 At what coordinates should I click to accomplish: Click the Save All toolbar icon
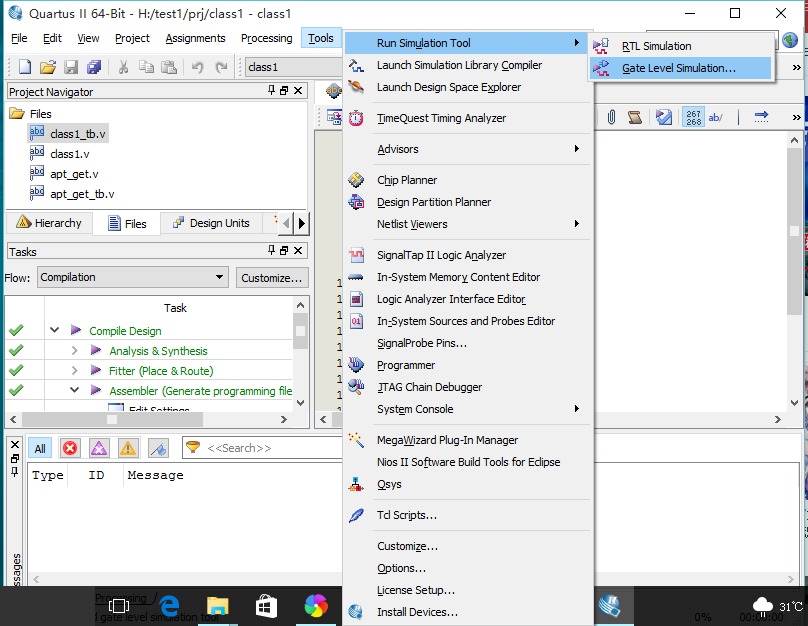94,67
